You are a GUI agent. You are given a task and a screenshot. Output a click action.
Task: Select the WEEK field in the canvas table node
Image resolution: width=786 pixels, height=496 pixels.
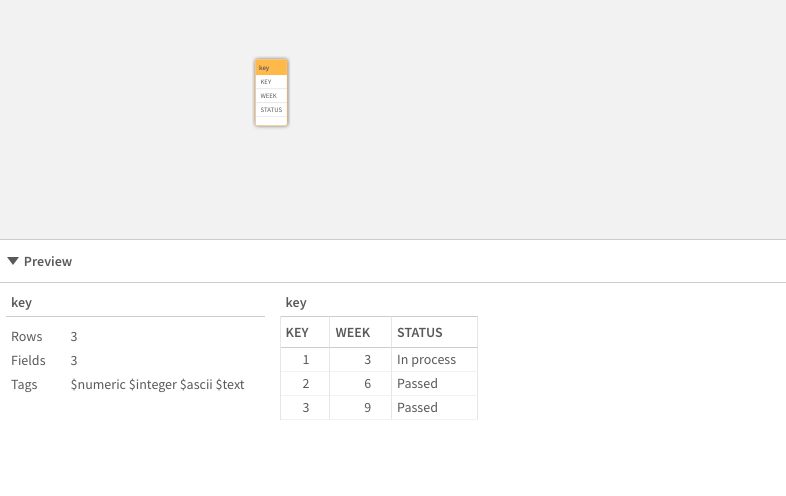tap(271, 96)
